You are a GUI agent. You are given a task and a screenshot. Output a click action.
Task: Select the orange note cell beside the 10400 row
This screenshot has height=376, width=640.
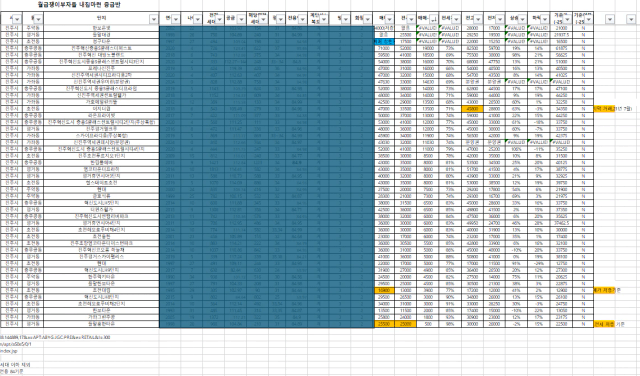[604, 290]
